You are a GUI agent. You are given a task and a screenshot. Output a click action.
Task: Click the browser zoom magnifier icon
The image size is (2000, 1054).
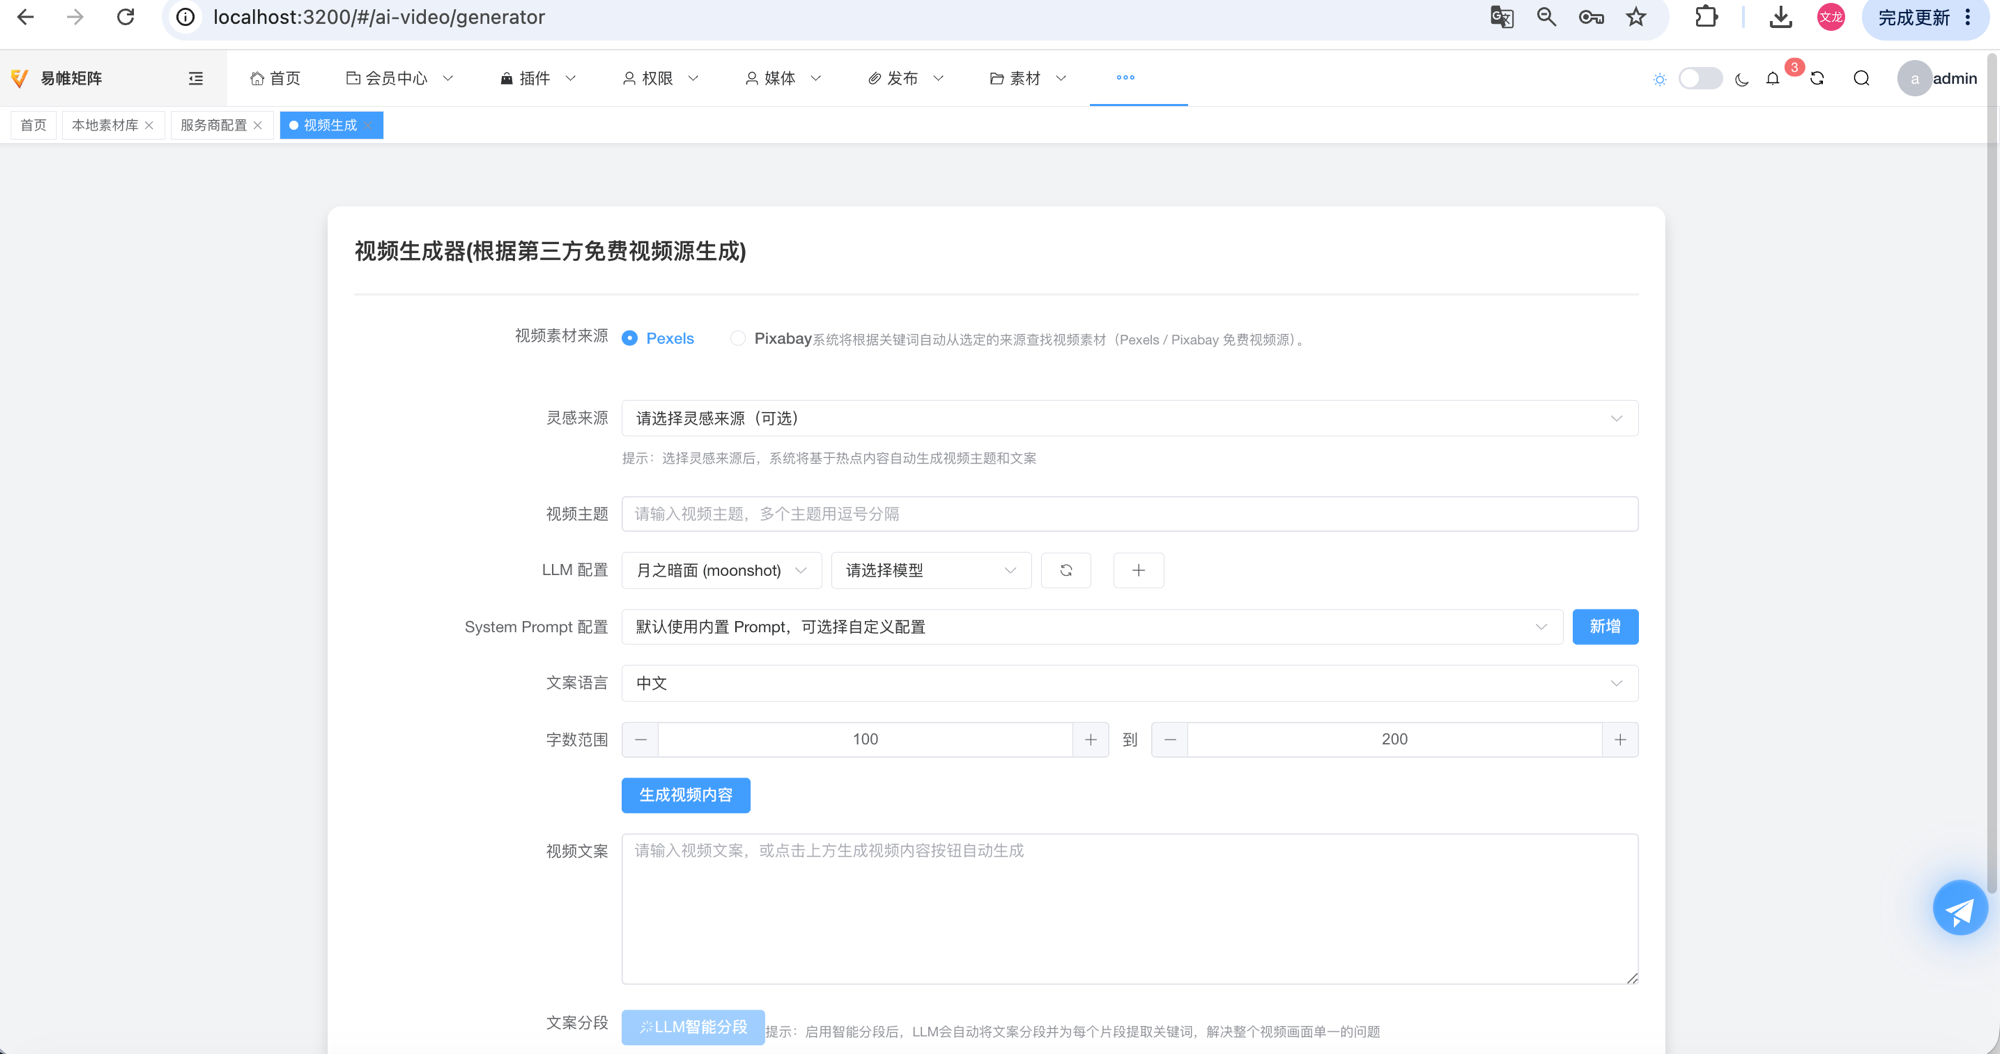1547,17
